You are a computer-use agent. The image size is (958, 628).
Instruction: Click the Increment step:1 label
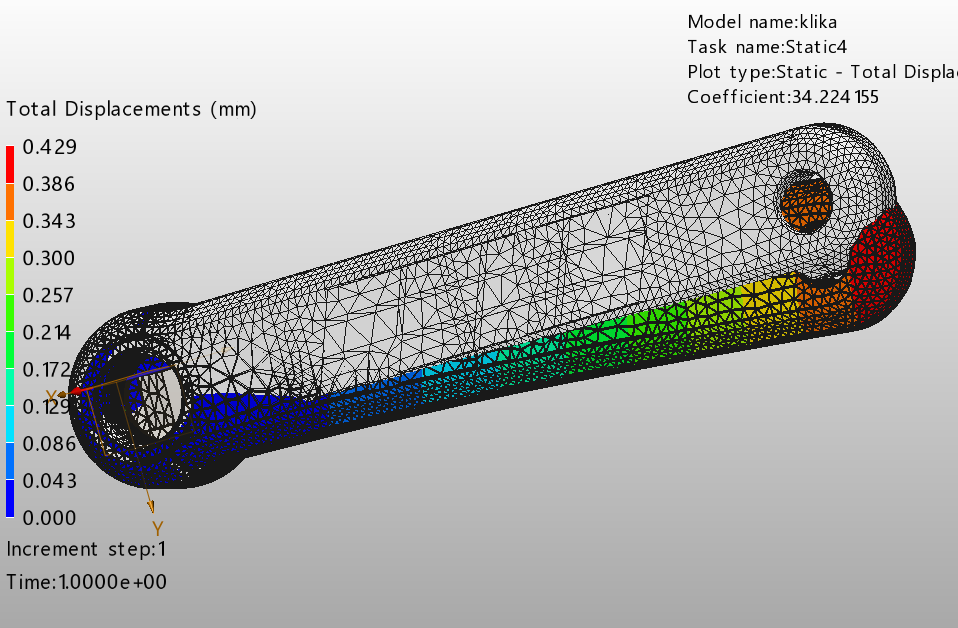[86, 549]
